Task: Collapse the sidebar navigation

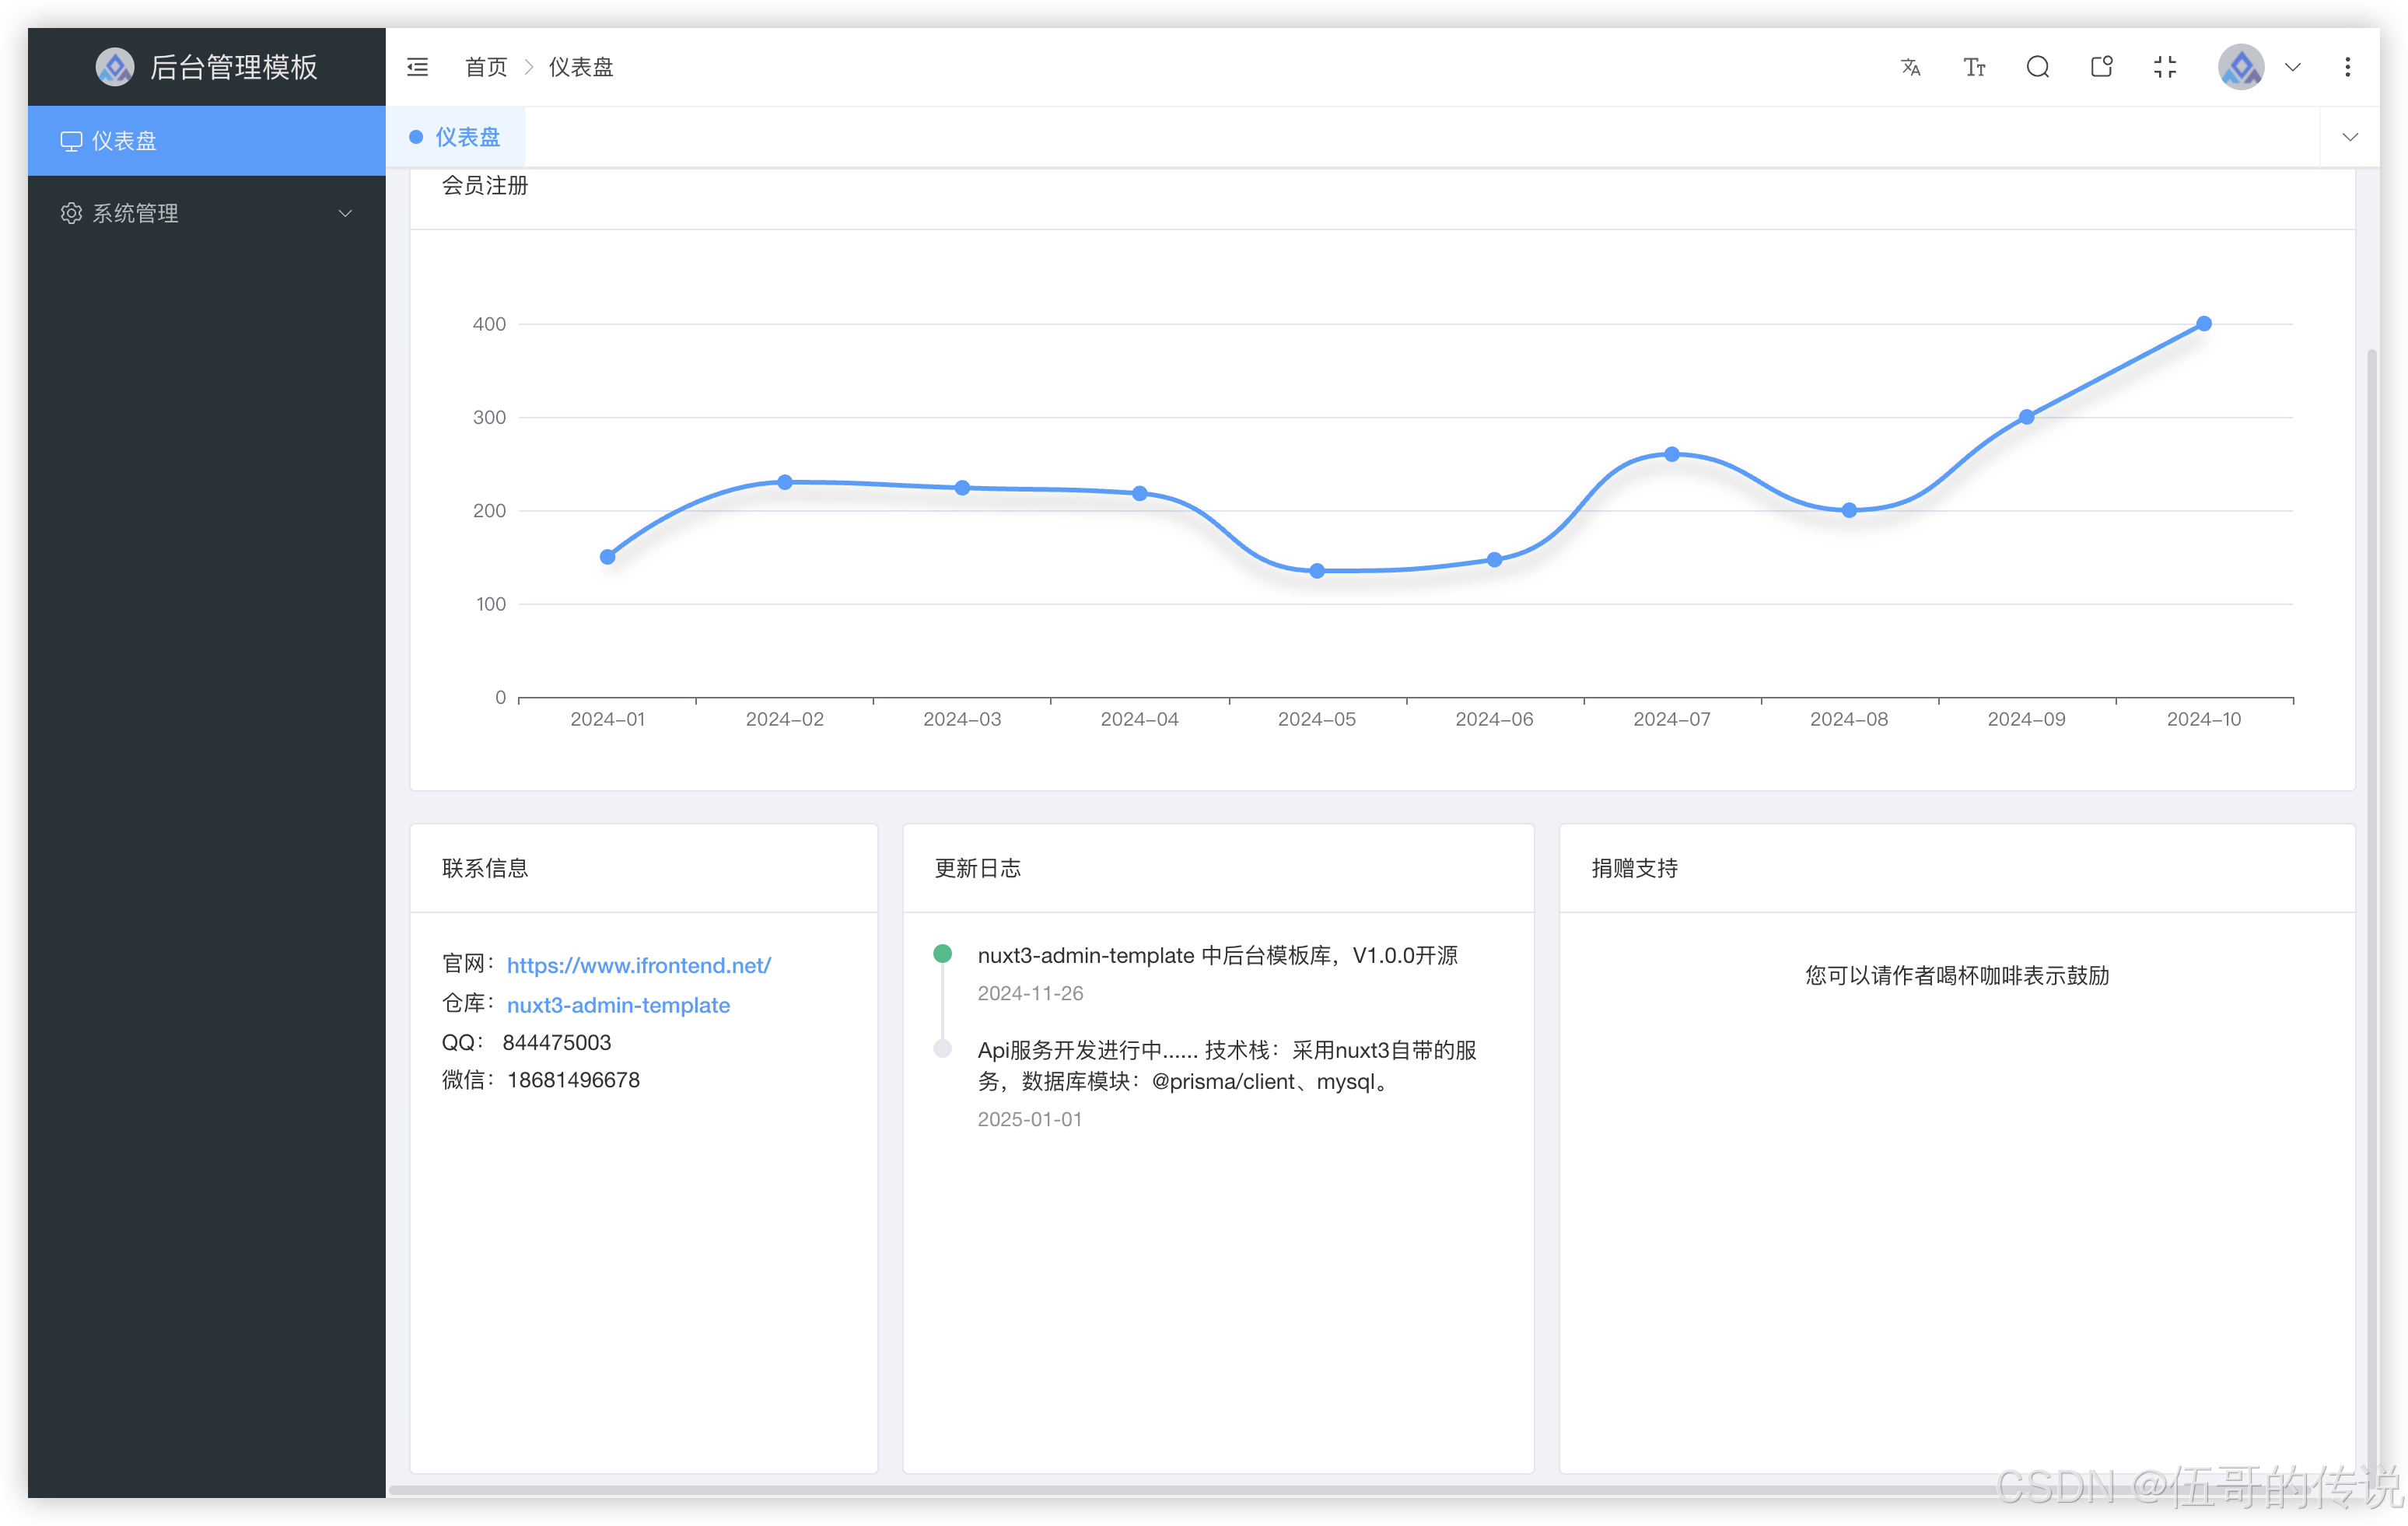Action: point(417,66)
